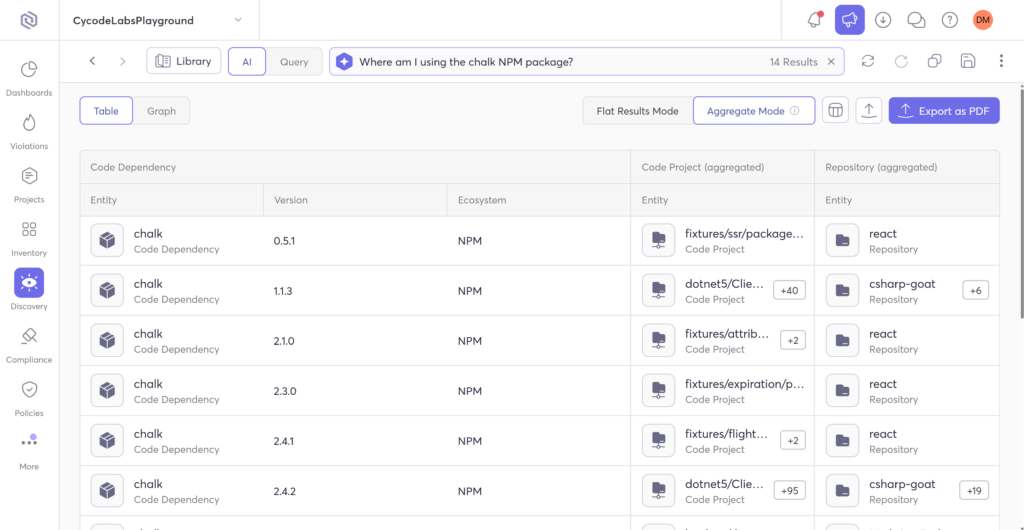The height and width of the screenshot is (530, 1024).
Task: Click the duplicate copy icon
Action: [935, 61]
